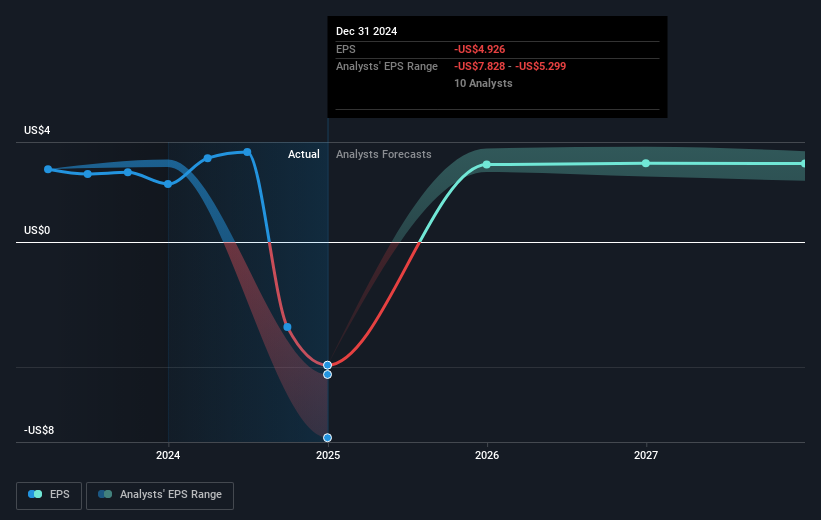
Task: Select the negative EPS point in late 2024
Action: pyautogui.click(x=287, y=327)
